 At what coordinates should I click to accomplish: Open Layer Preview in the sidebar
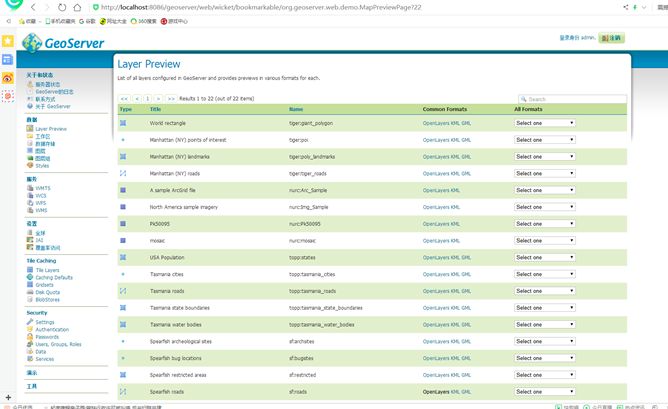(51, 129)
